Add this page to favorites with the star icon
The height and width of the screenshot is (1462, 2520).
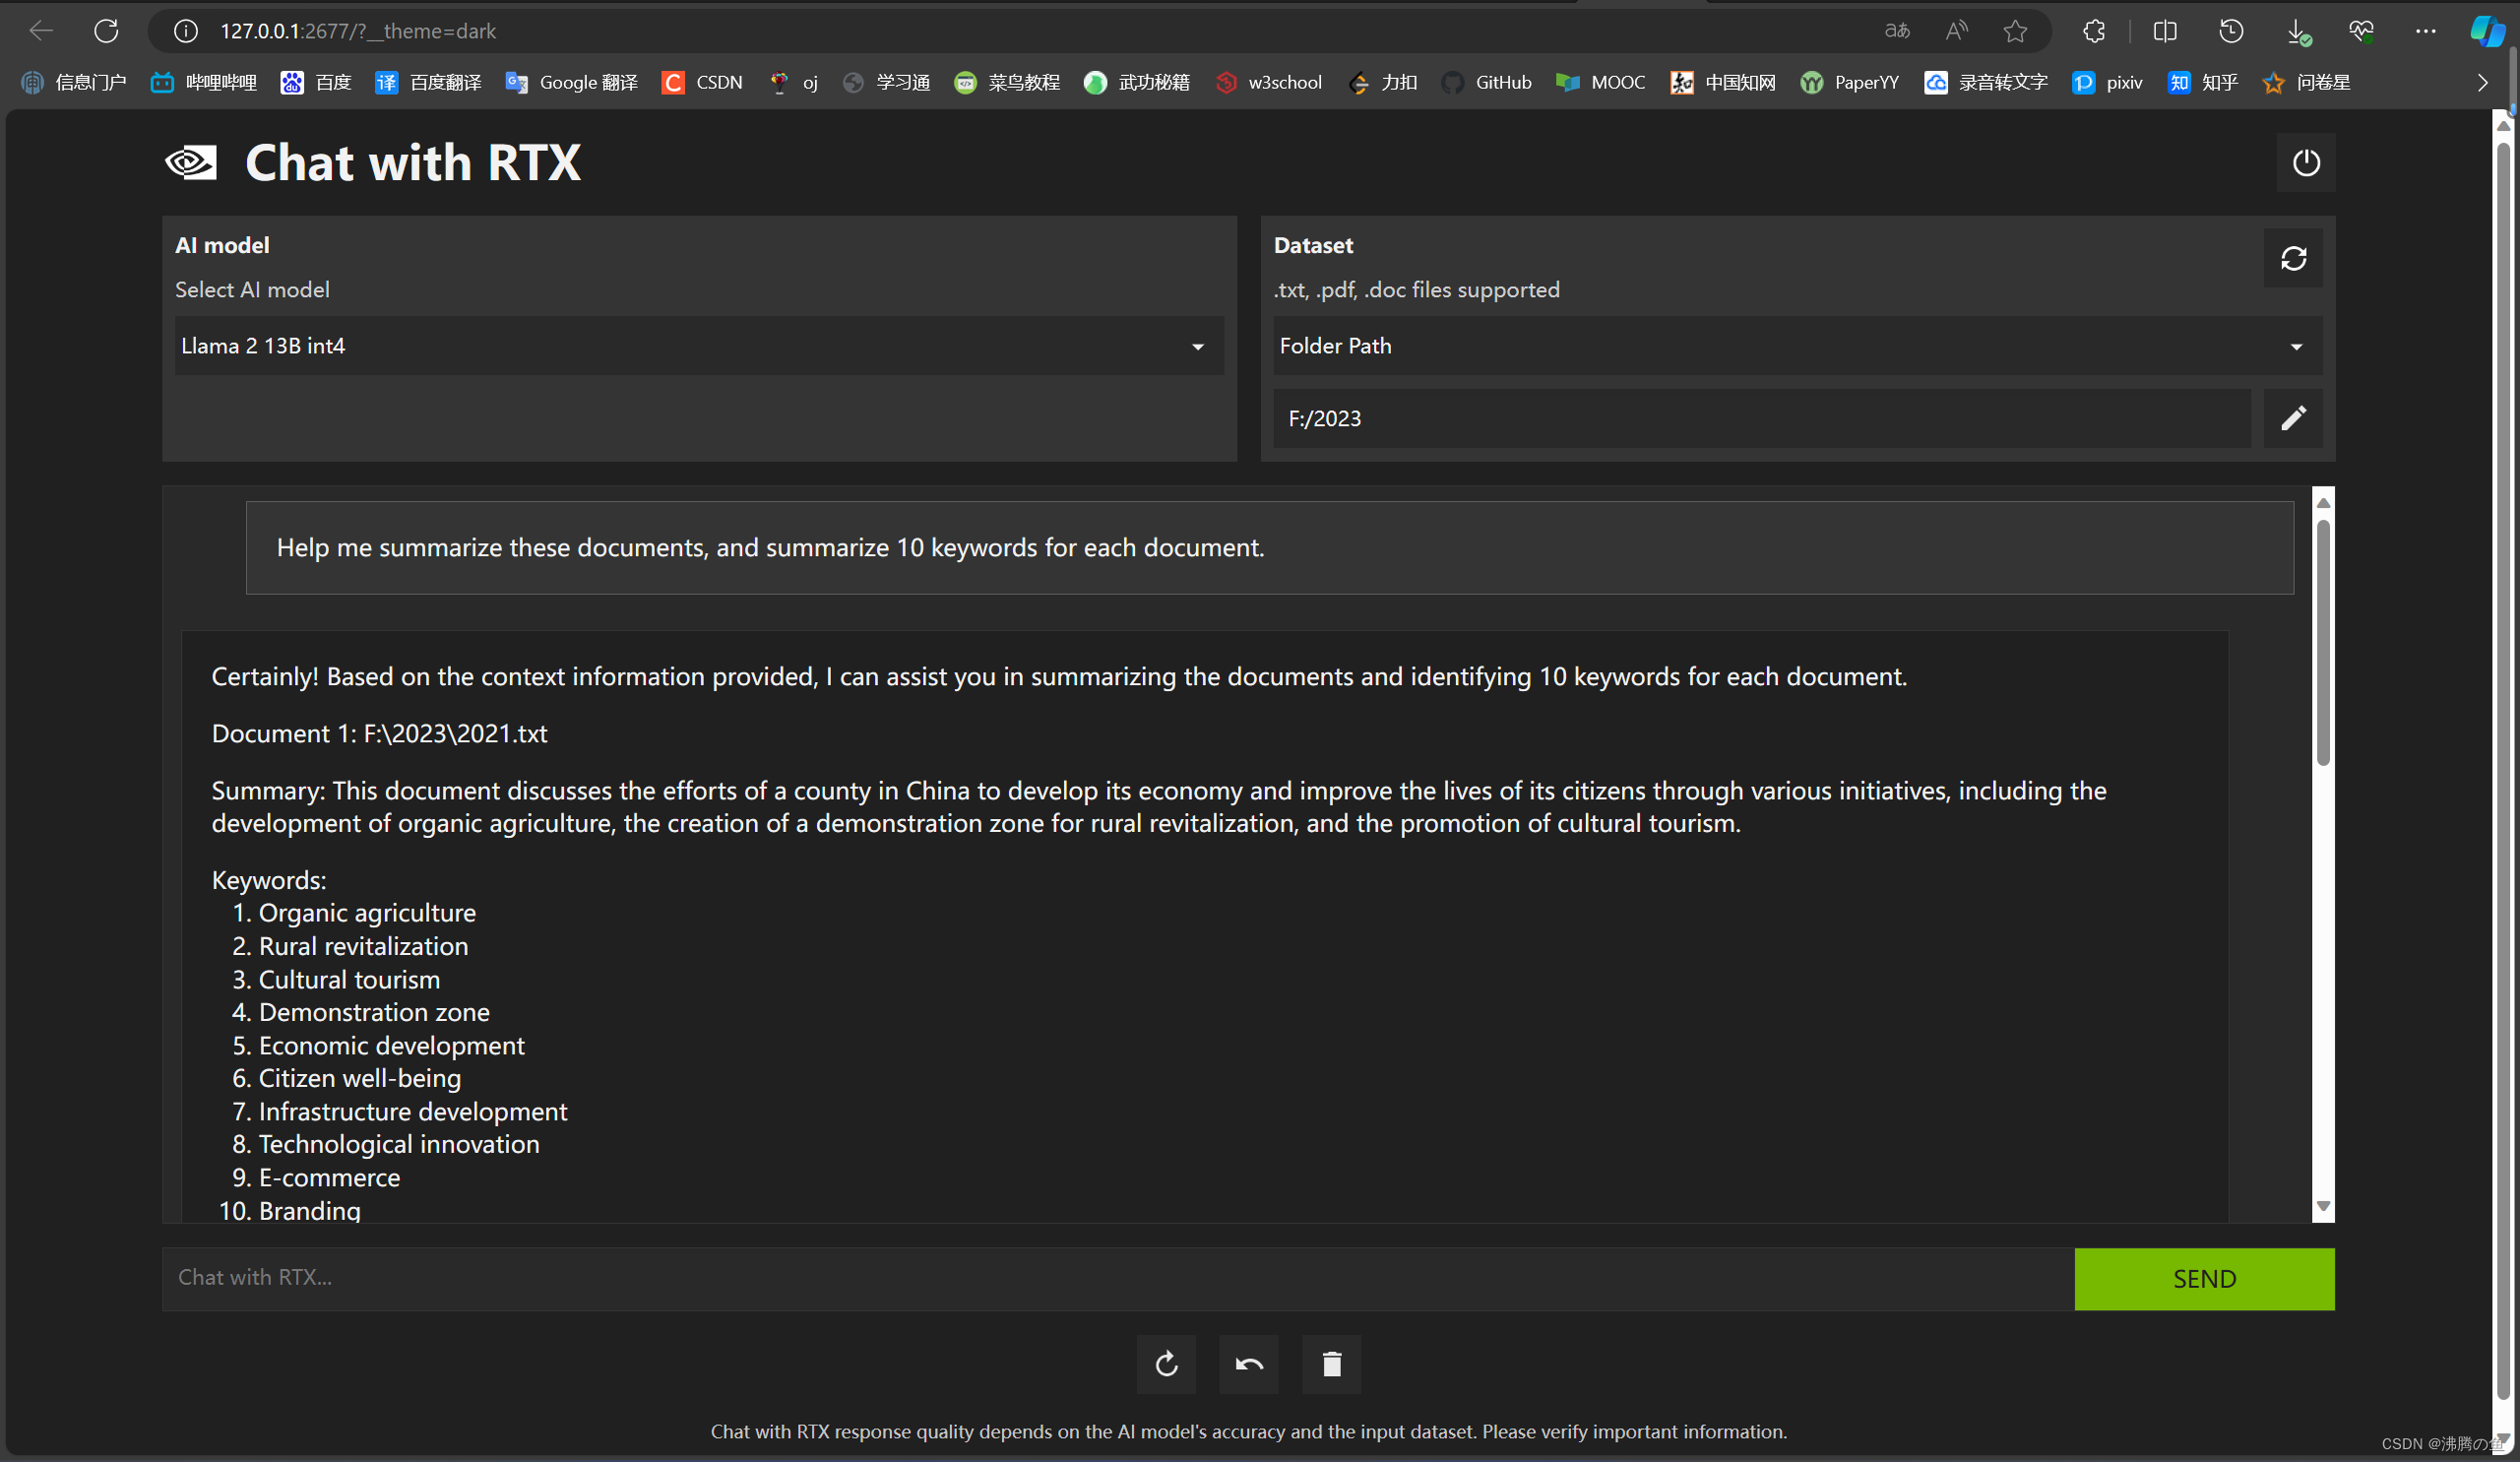2015,31
